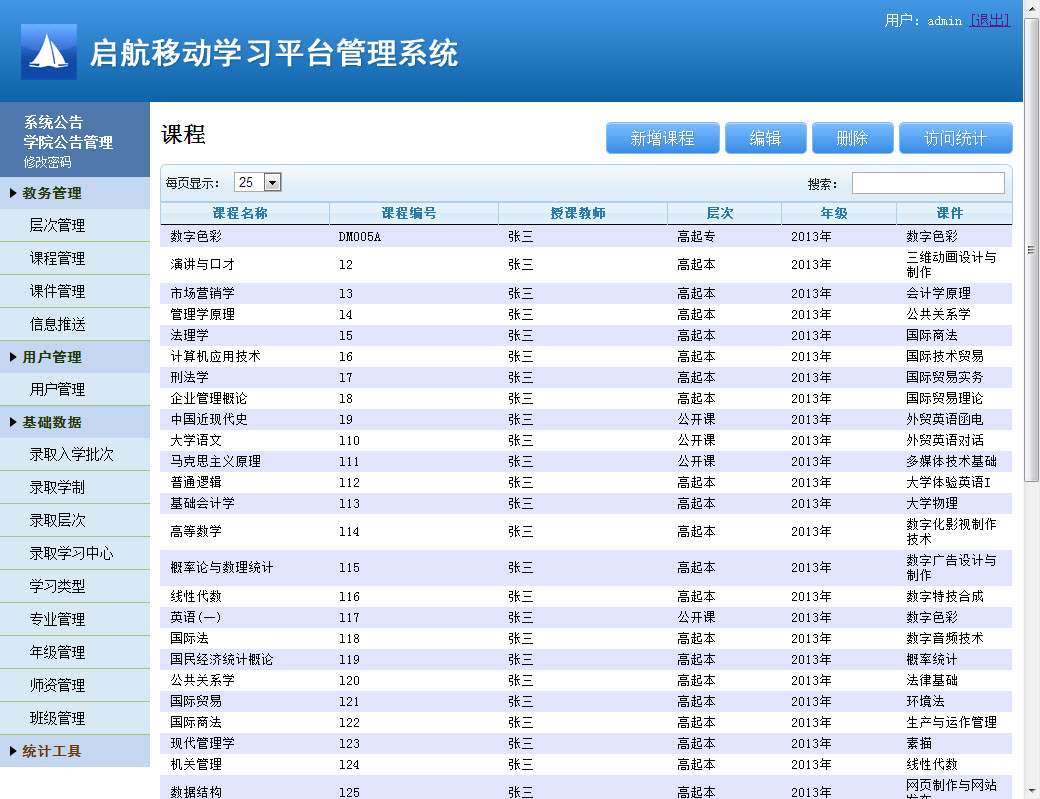
Task: Click the page scrollbar down arrow
Action: pos(1031,790)
